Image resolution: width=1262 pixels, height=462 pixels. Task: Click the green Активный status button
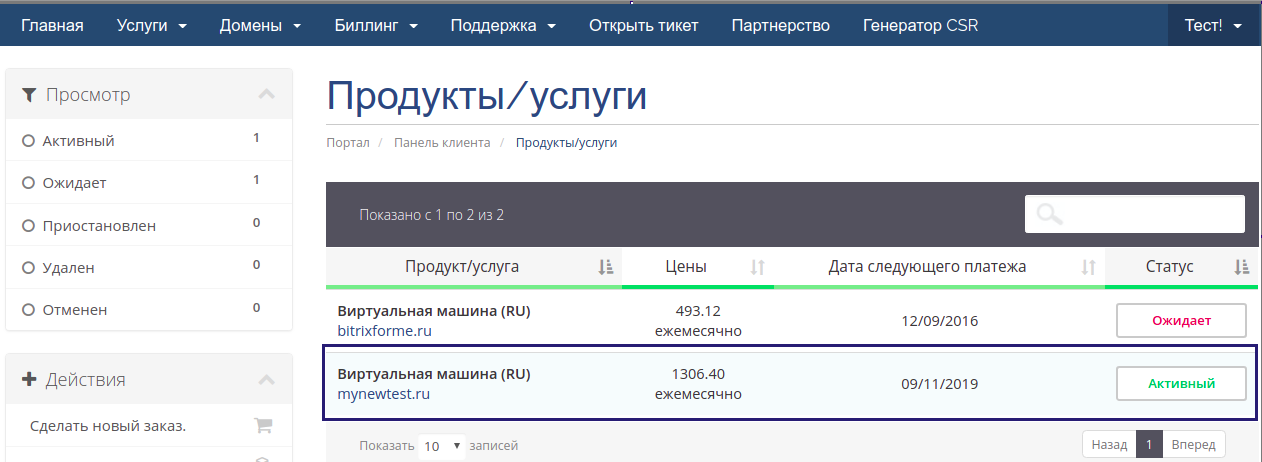click(1181, 383)
